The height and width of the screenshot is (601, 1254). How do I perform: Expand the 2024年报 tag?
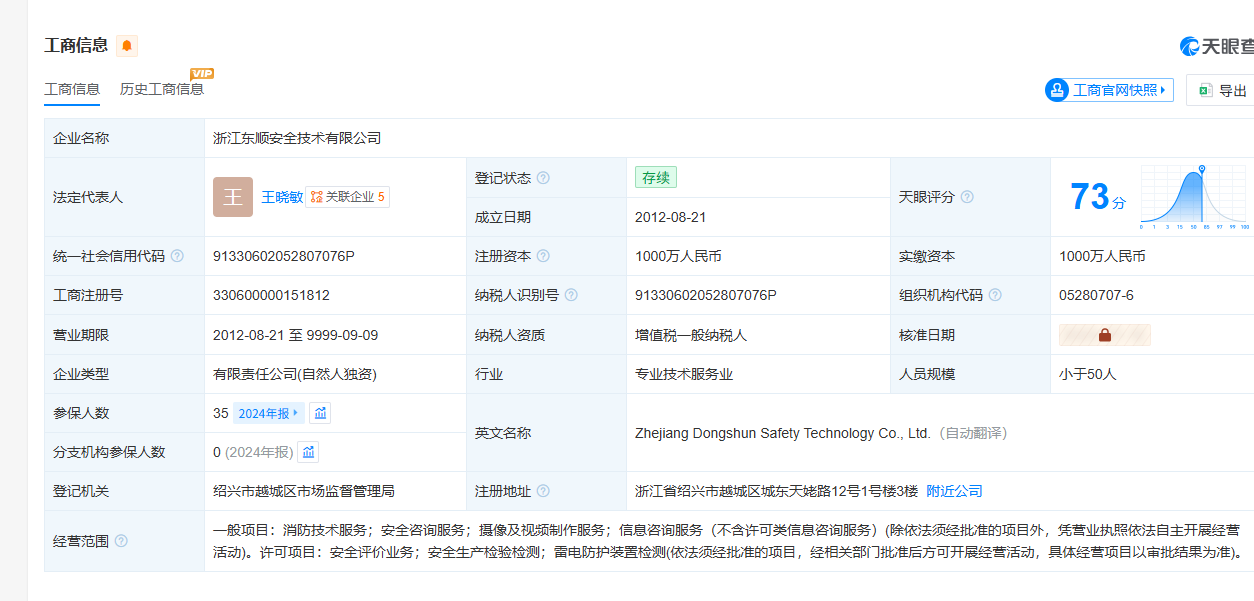click(x=268, y=413)
